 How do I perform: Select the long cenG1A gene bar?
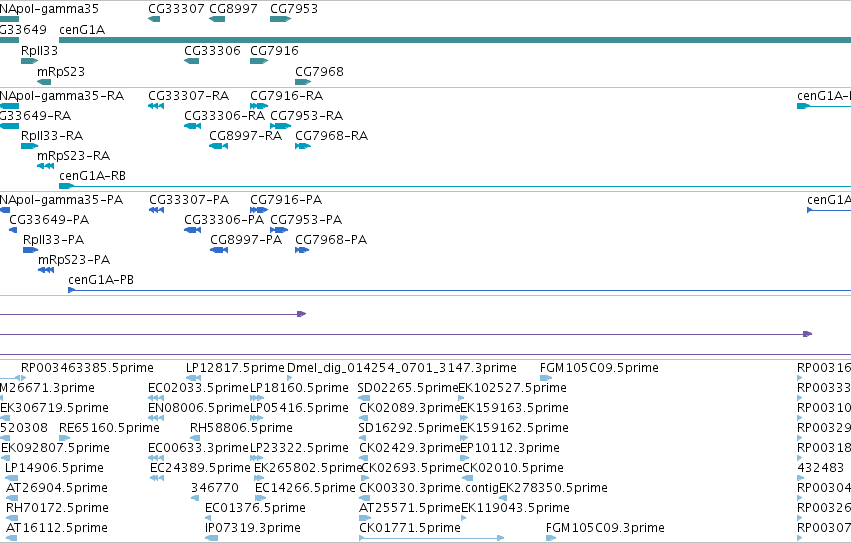[x=455, y=40]
